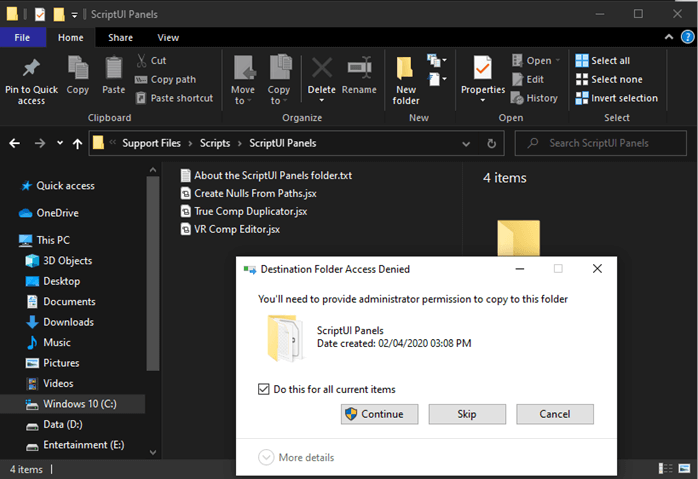Click Cancel in access denied dialog
This screenshot has width=698, height=479.
click(x=555, y=414)
